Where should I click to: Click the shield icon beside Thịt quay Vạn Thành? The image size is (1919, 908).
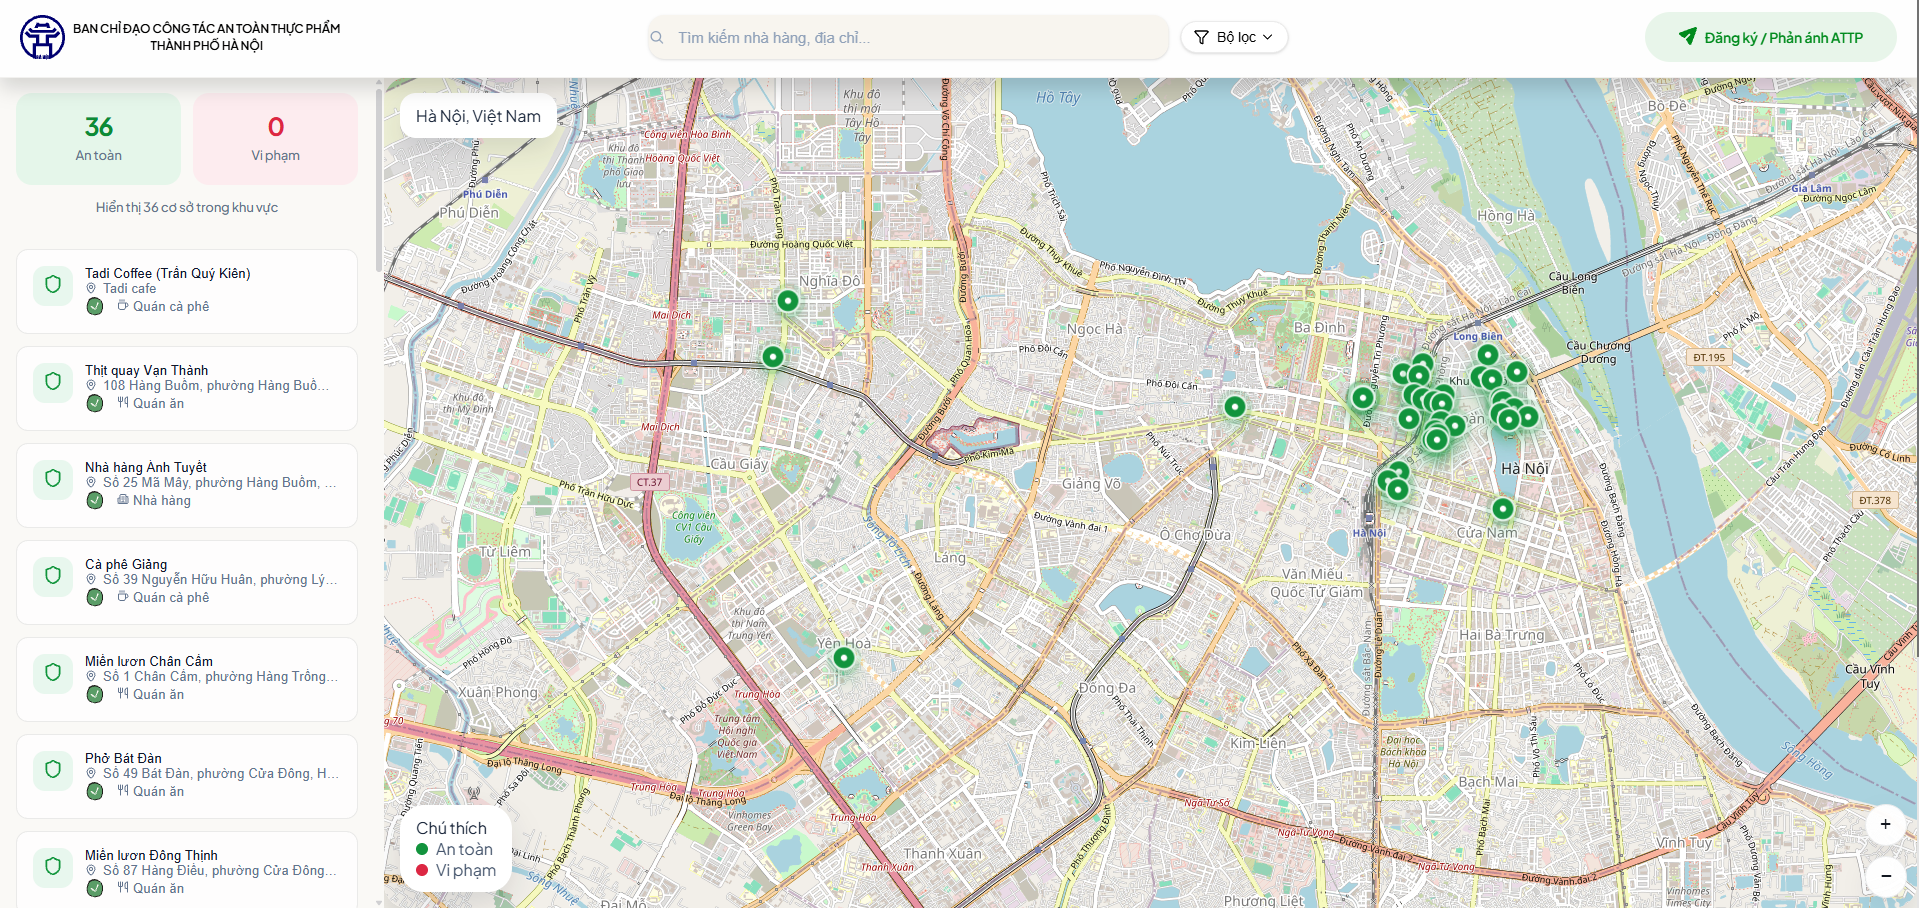coord(53,382)
